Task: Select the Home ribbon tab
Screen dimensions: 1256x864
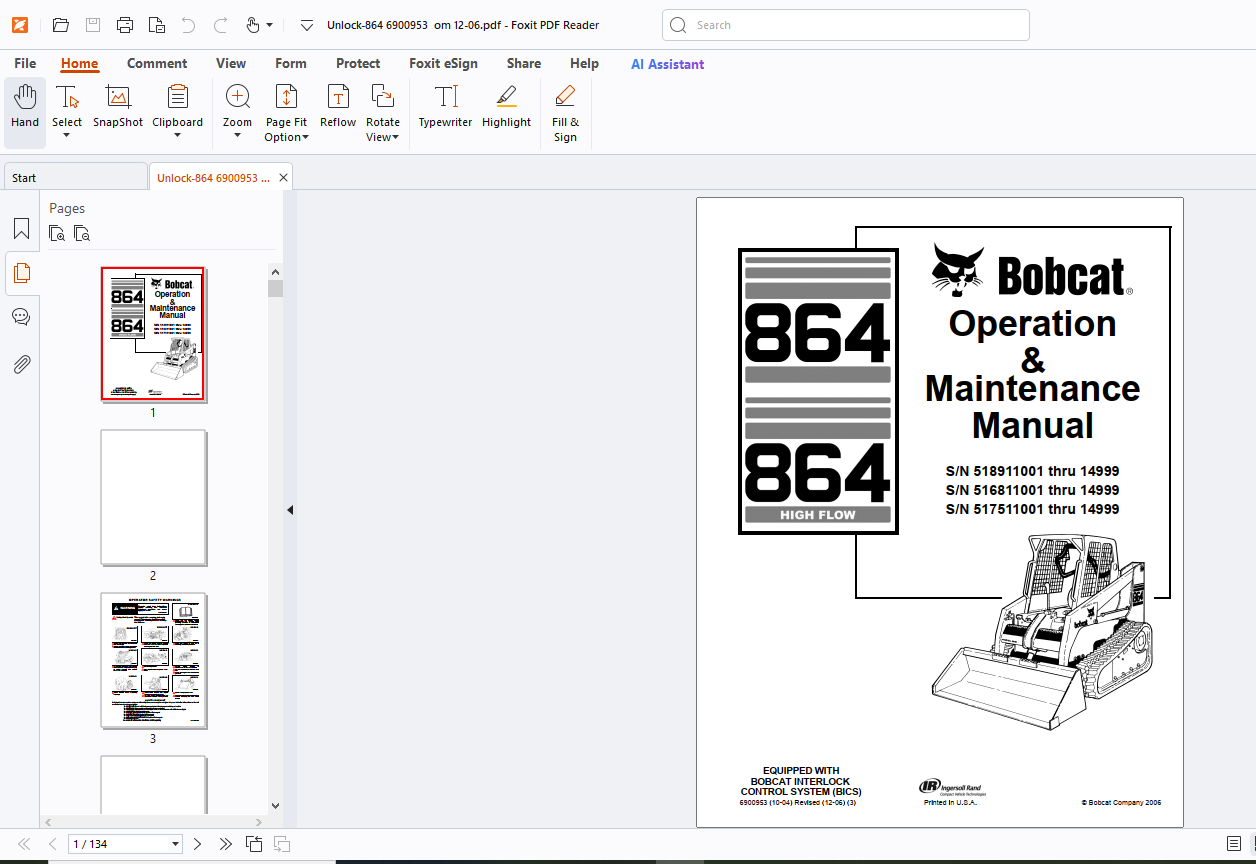Action: [x=79, y=63]
